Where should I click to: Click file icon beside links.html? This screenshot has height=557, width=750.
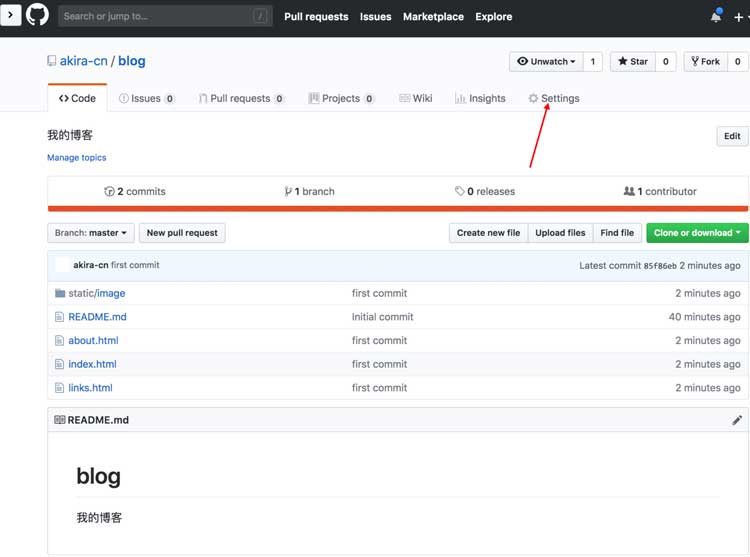tap(59, 388)
